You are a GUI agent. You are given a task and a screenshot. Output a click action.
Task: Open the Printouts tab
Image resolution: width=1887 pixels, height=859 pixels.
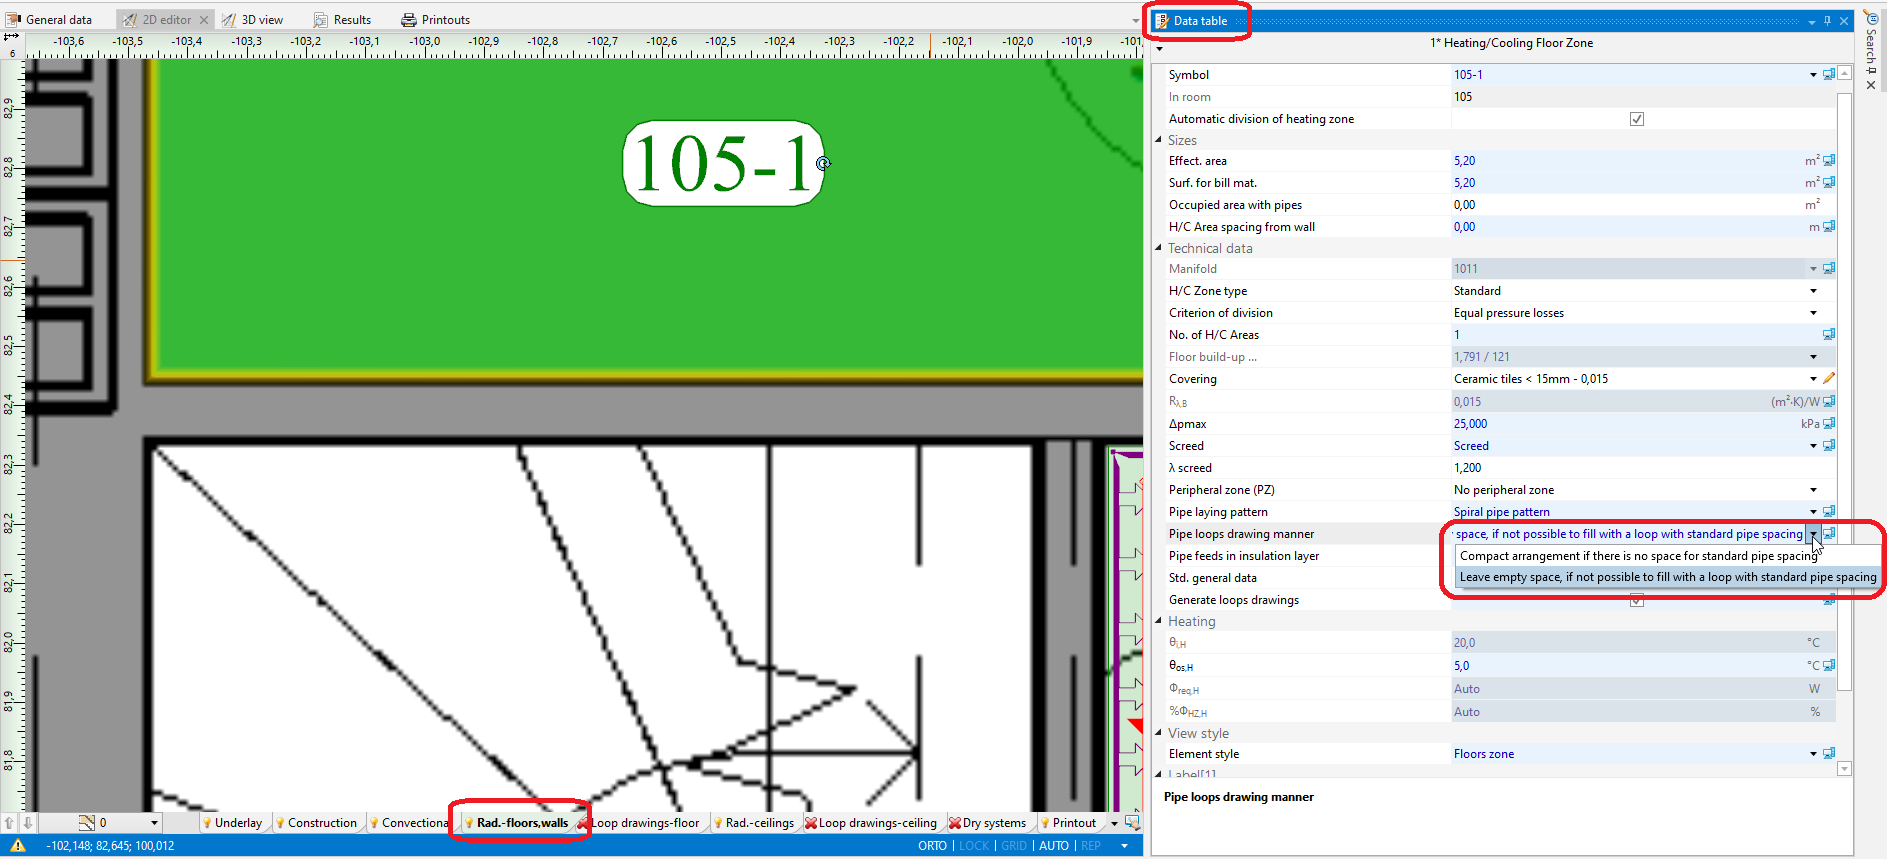pyautogui.click(x=436, y=20)
